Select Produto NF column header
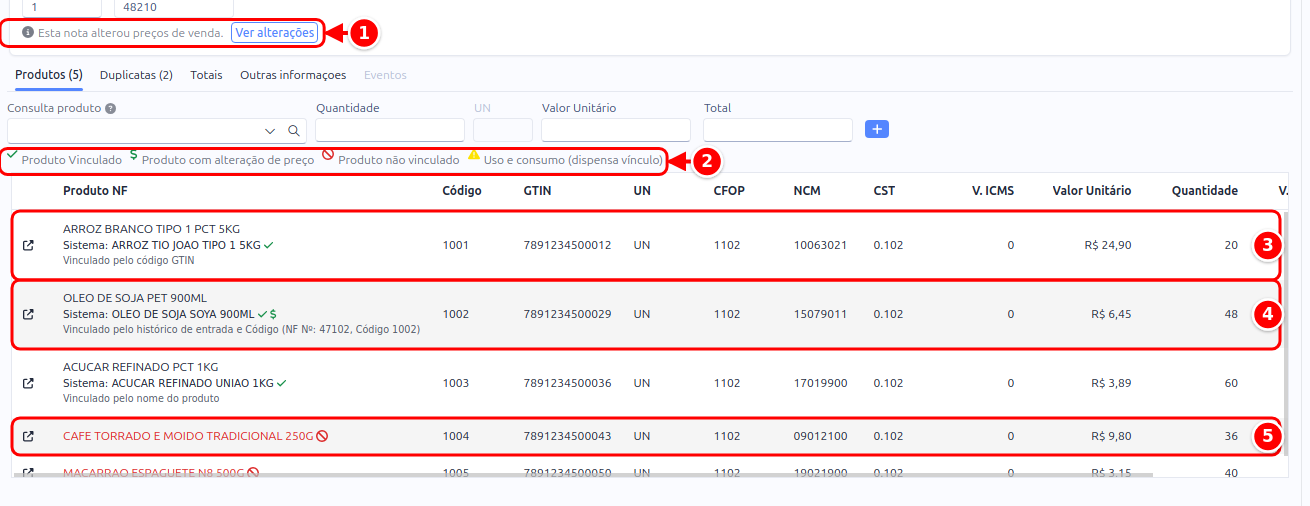Screen dimensions: 1310x506 click(95, 190)
